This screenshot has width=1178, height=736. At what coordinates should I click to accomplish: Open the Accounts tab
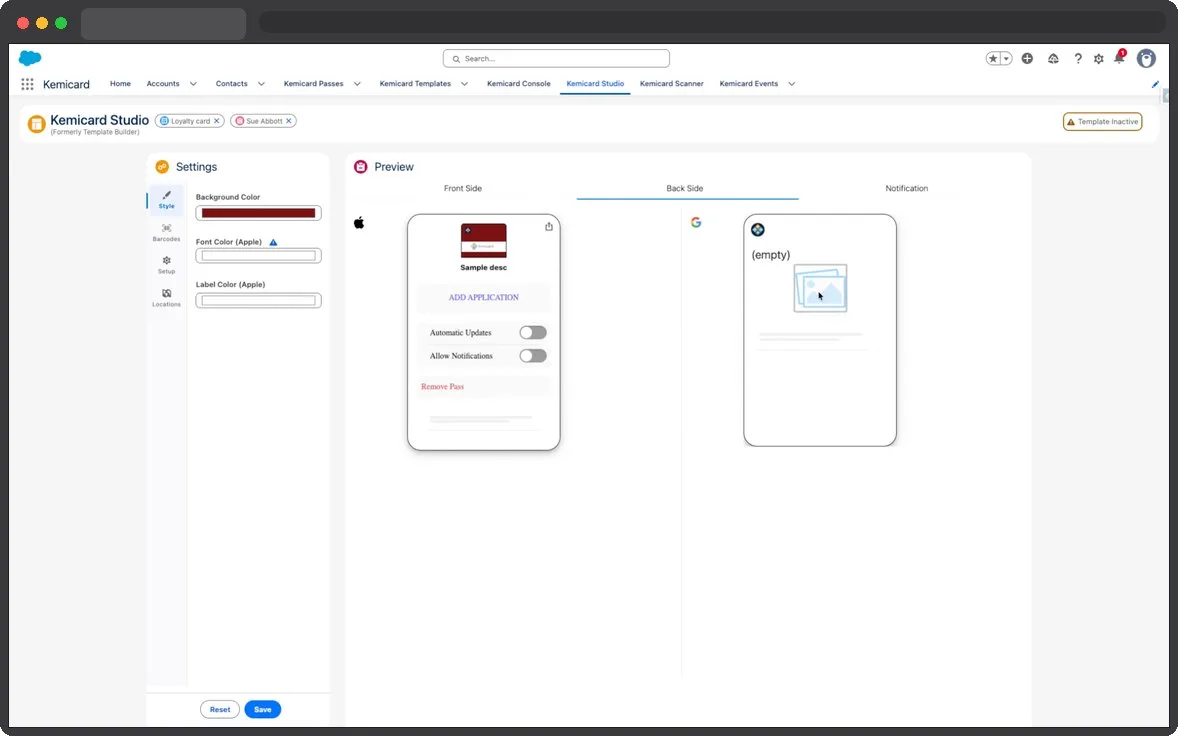(x=163, y=83)
